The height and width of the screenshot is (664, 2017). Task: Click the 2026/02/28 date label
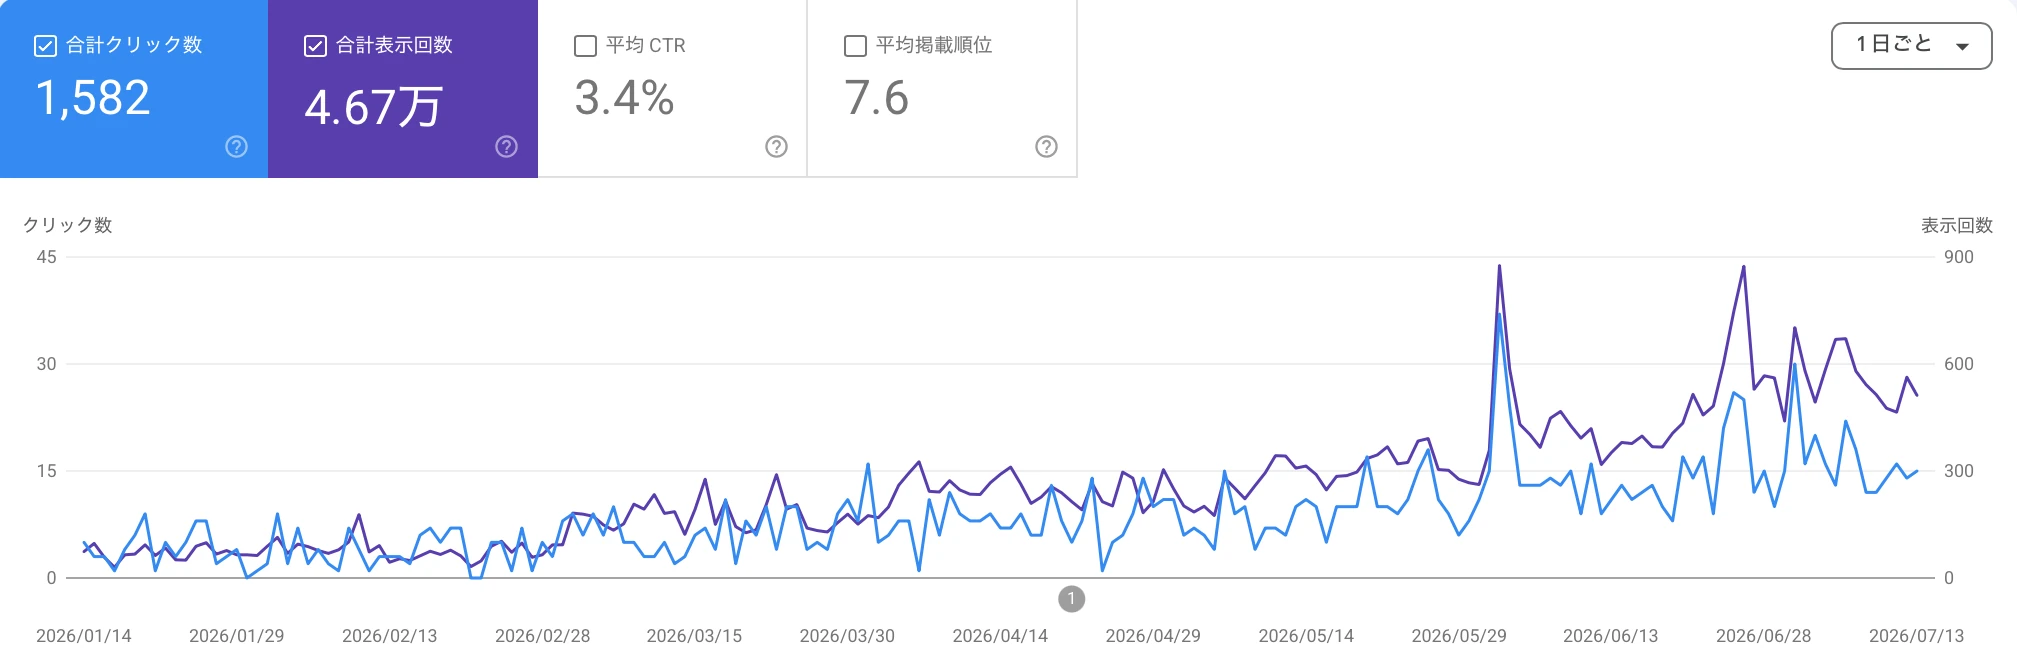(543, 636)
